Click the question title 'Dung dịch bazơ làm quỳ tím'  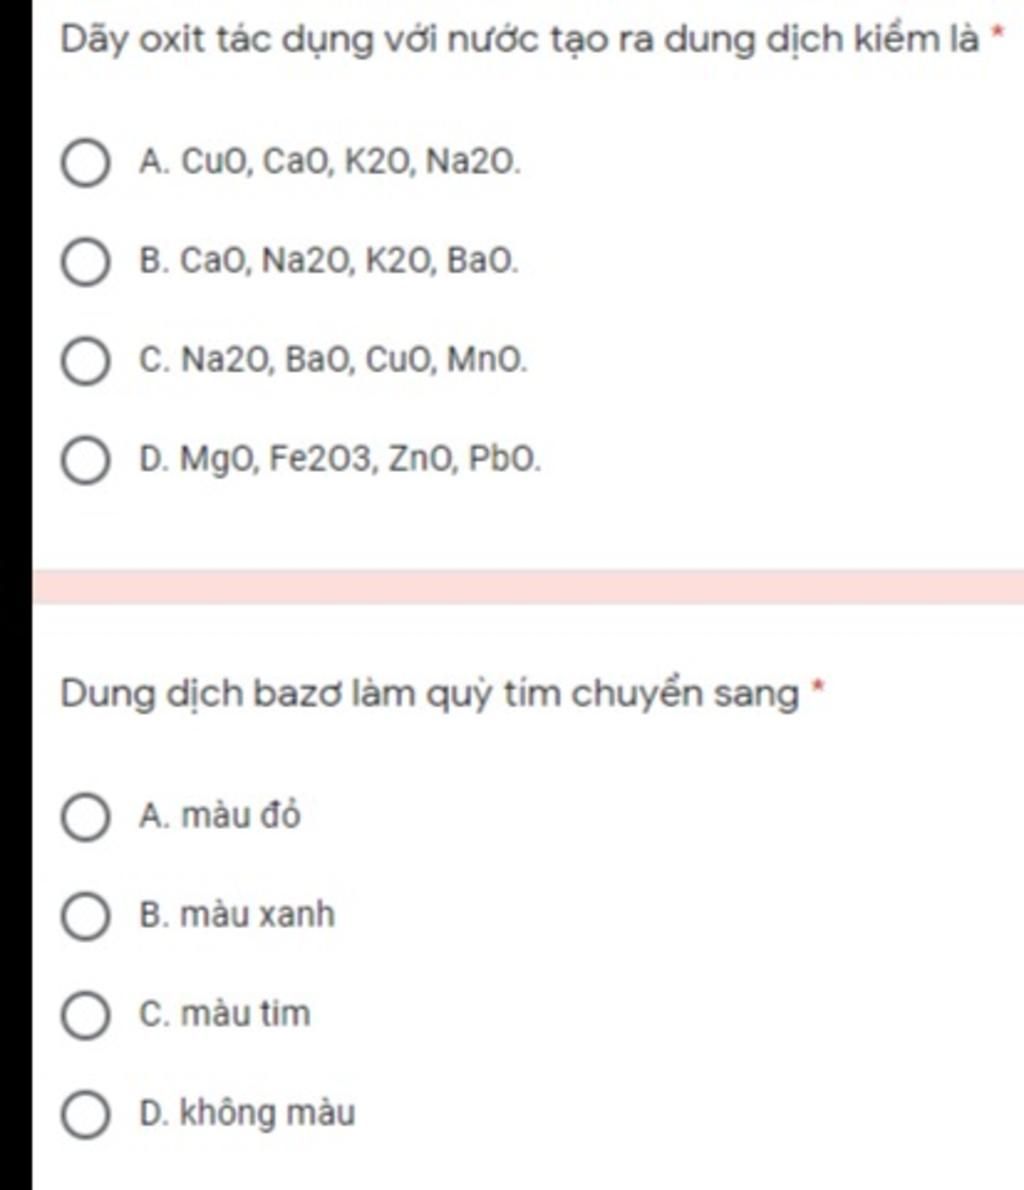(x=430, y=693)
